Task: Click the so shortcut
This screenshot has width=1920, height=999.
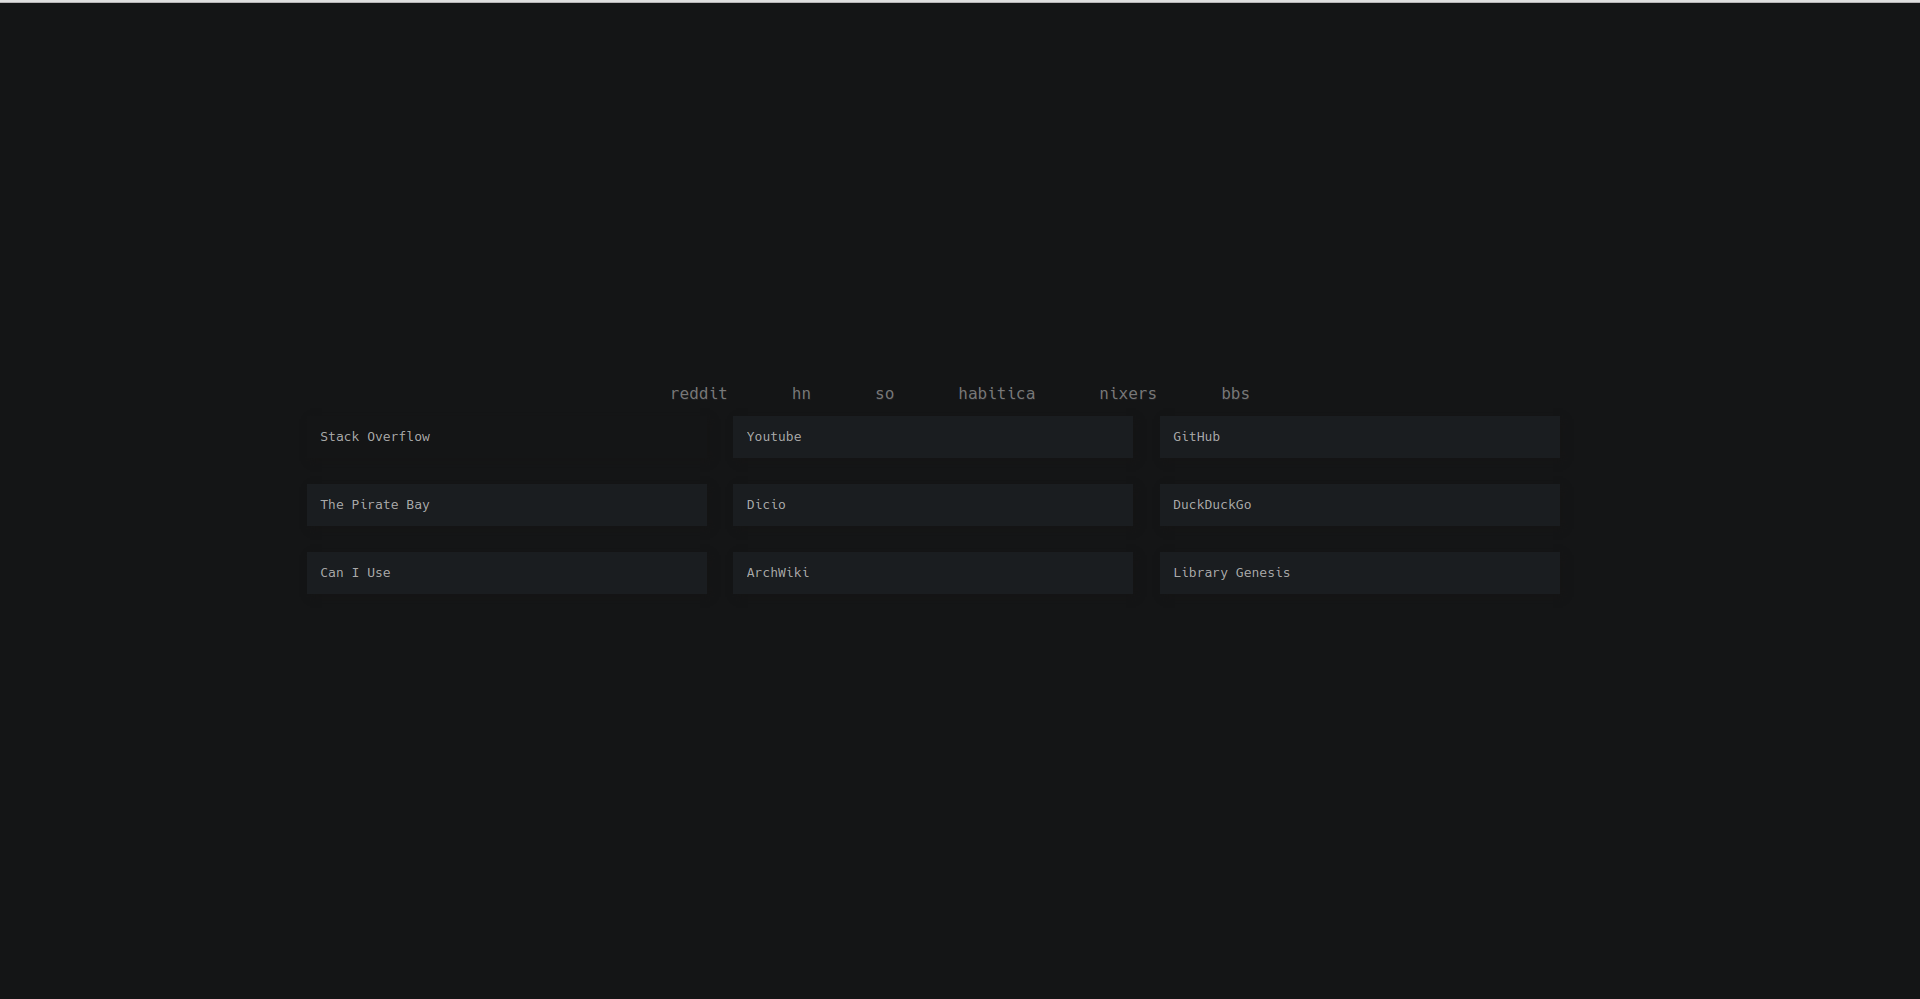Action: coord(884,393)
